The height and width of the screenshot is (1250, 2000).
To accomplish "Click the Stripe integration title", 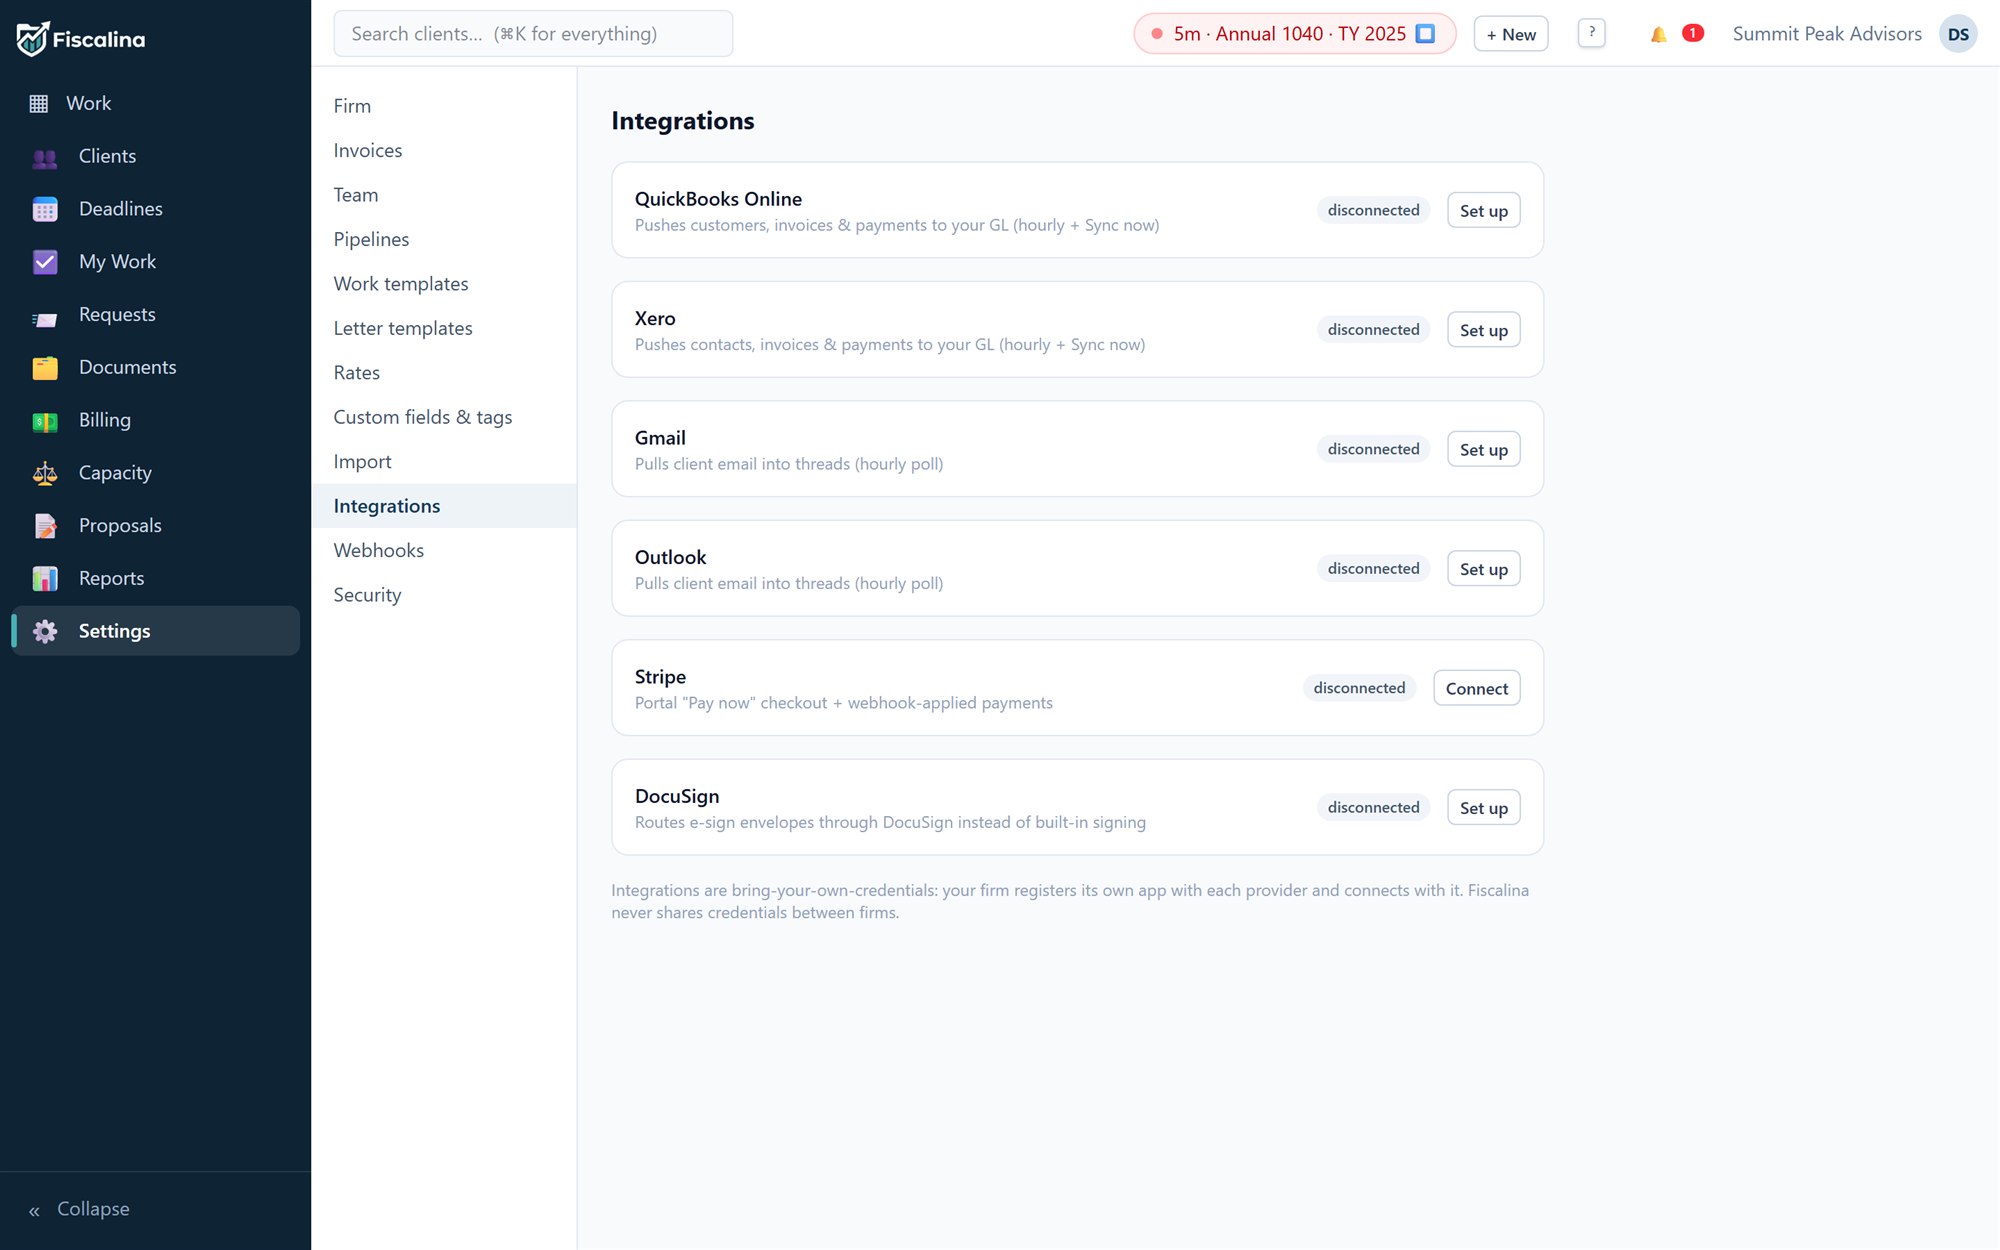I will 660,677.
